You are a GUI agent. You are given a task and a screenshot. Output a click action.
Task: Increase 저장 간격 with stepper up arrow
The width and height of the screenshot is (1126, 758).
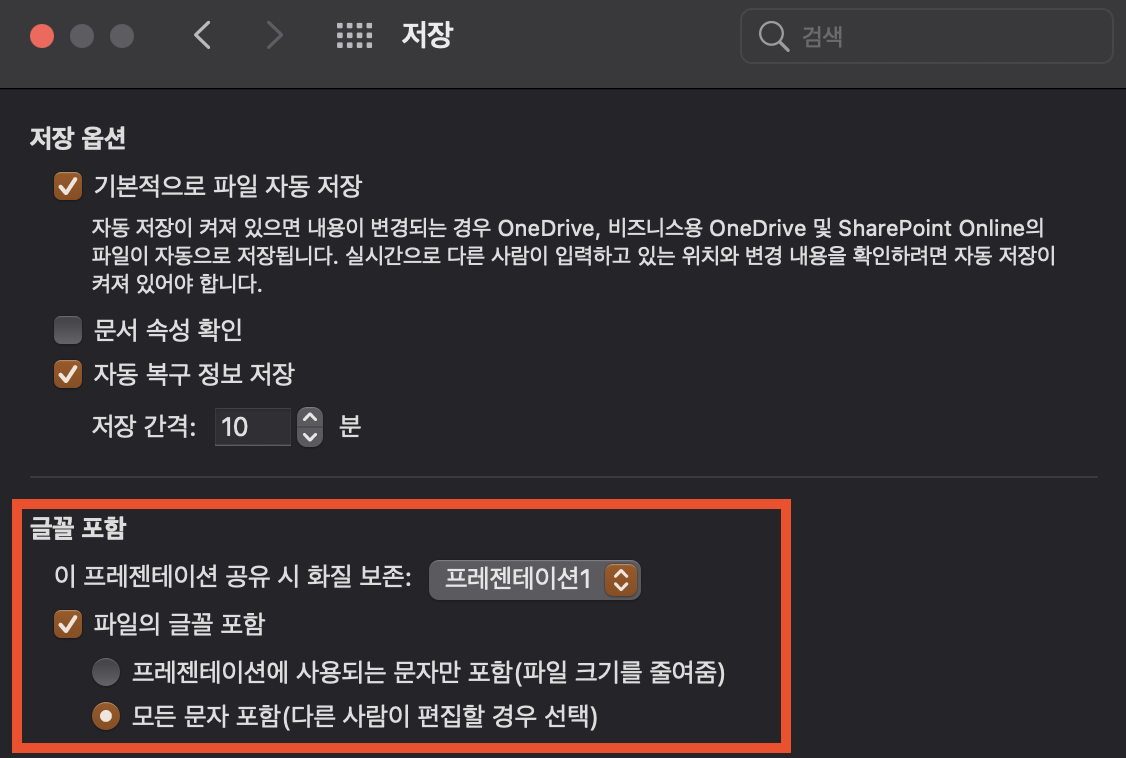[x=310, y=418]
